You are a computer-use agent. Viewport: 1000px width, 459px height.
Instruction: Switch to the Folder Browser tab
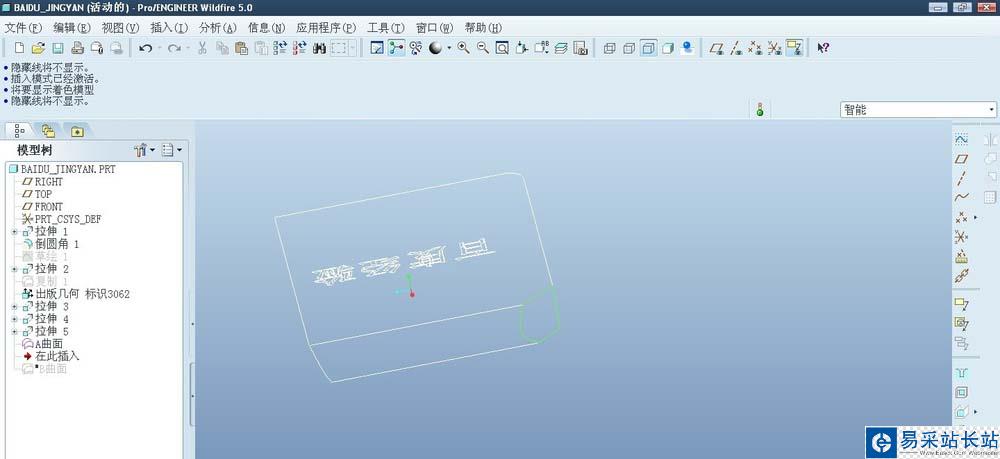tap(48, 131)
